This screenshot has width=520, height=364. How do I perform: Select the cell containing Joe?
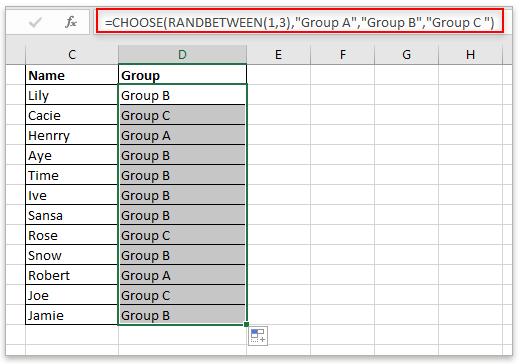[72, 295]
